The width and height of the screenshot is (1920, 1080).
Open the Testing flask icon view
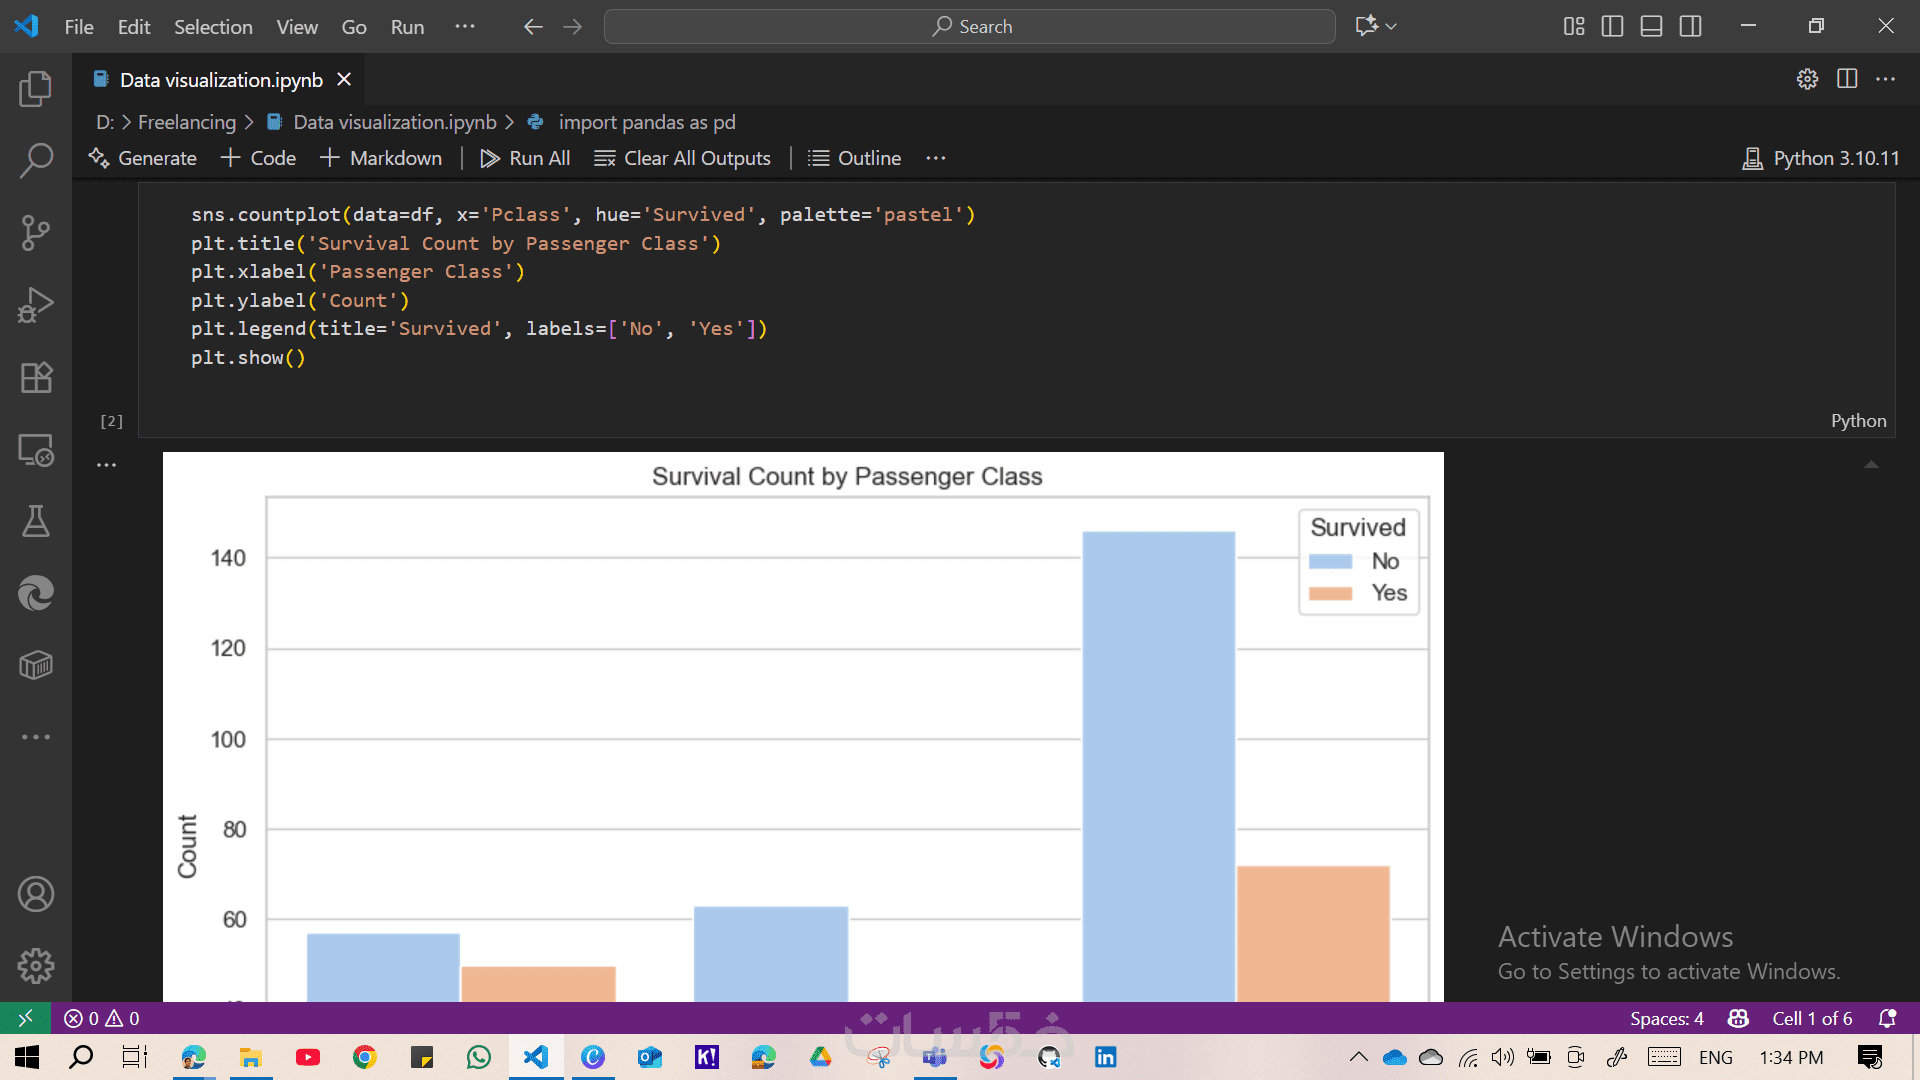(36, 521)
